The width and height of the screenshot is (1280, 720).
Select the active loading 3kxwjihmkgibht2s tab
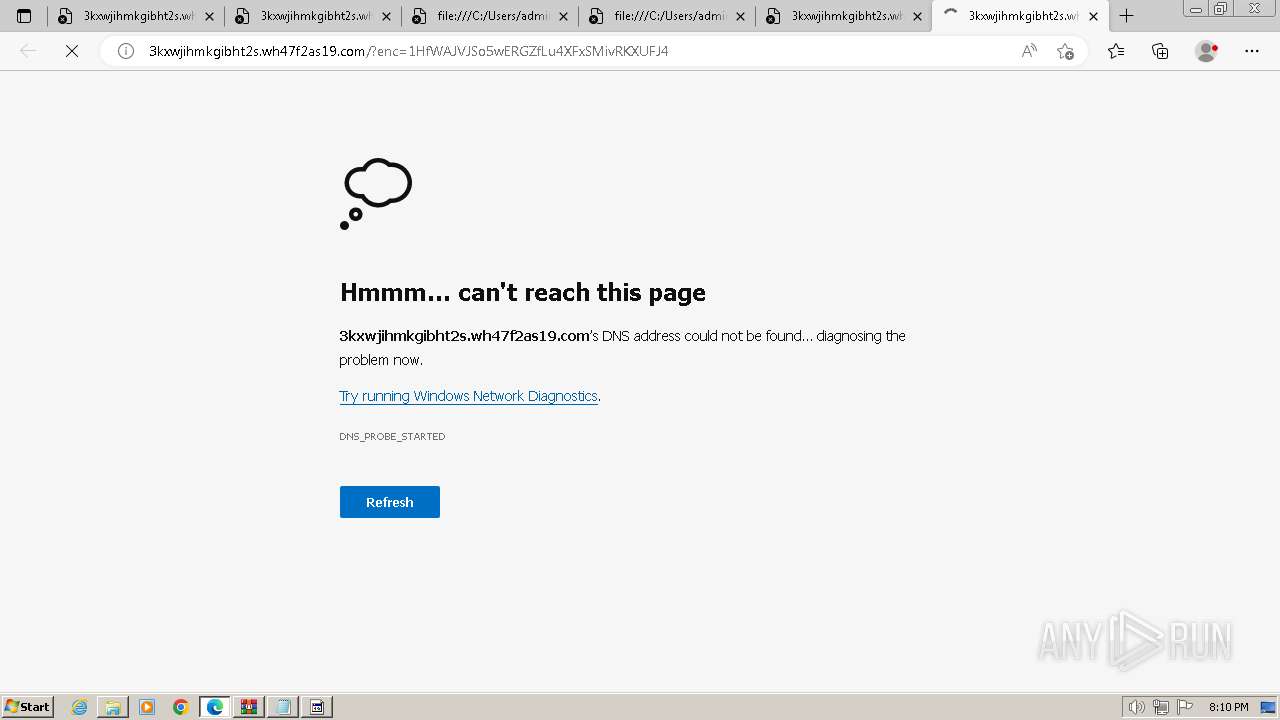point(1021,16)
